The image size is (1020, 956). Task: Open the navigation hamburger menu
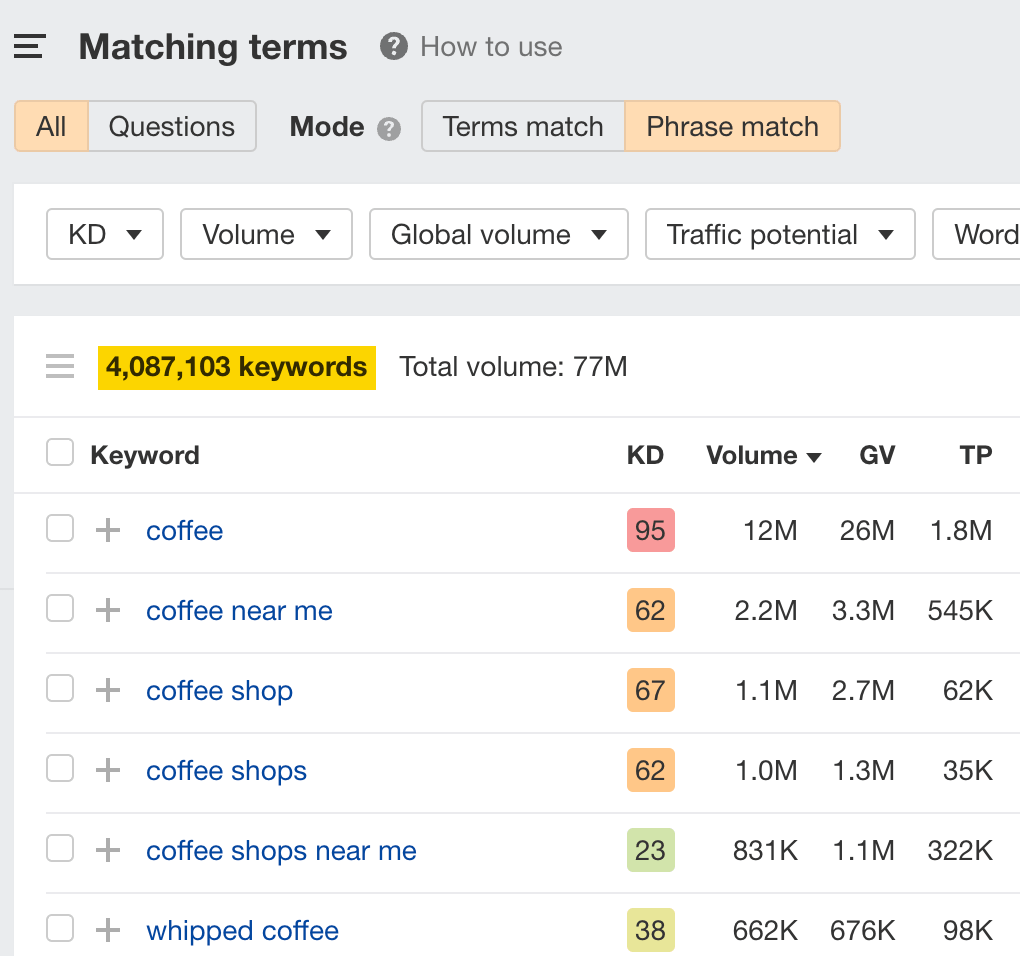[x=28, y=46]
